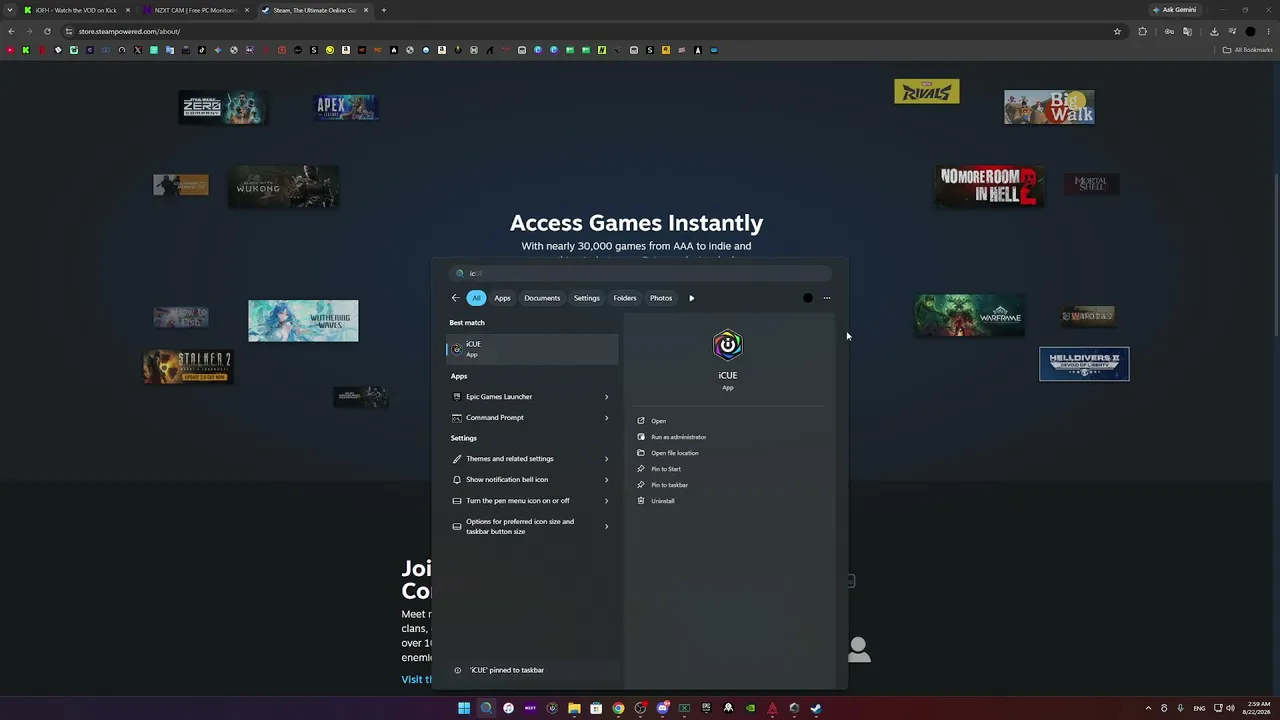Open the YouTube bookmark in bookmarks bar

tap(10, 50)
